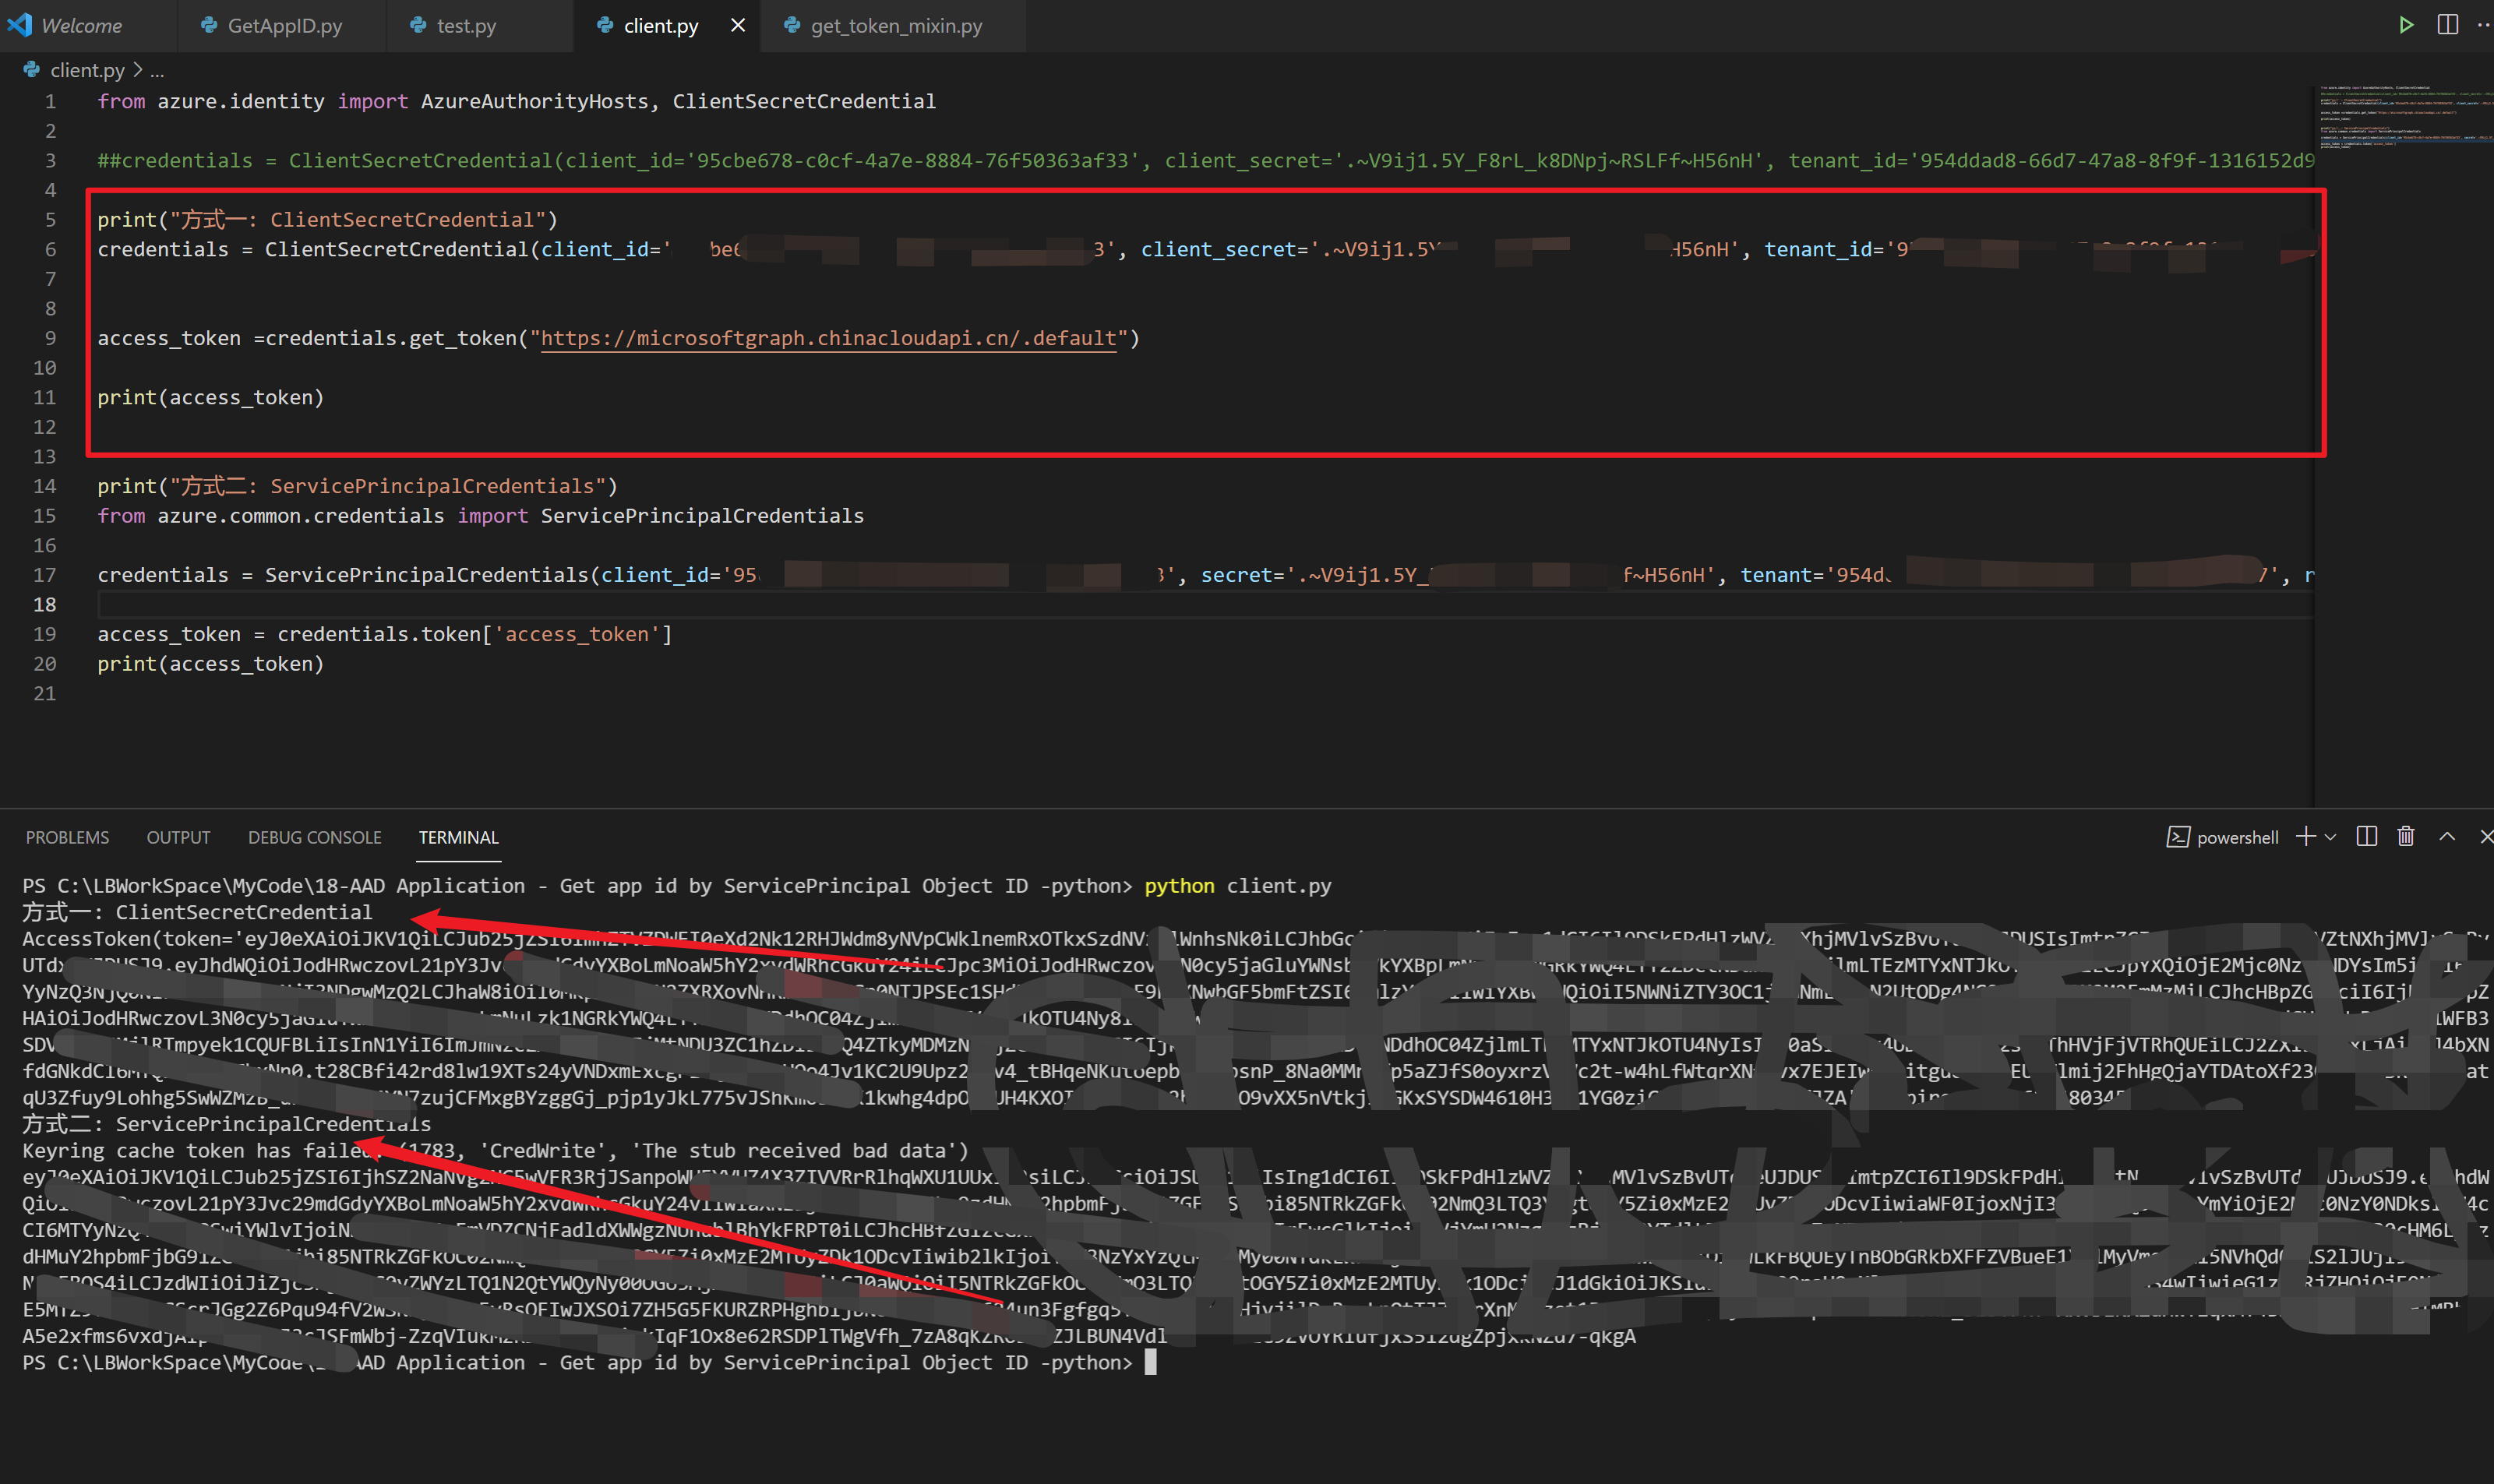Viewport: 2494px width, 1484px height.
Task: Close the client.py editor tab
Action: click(738, 25)
